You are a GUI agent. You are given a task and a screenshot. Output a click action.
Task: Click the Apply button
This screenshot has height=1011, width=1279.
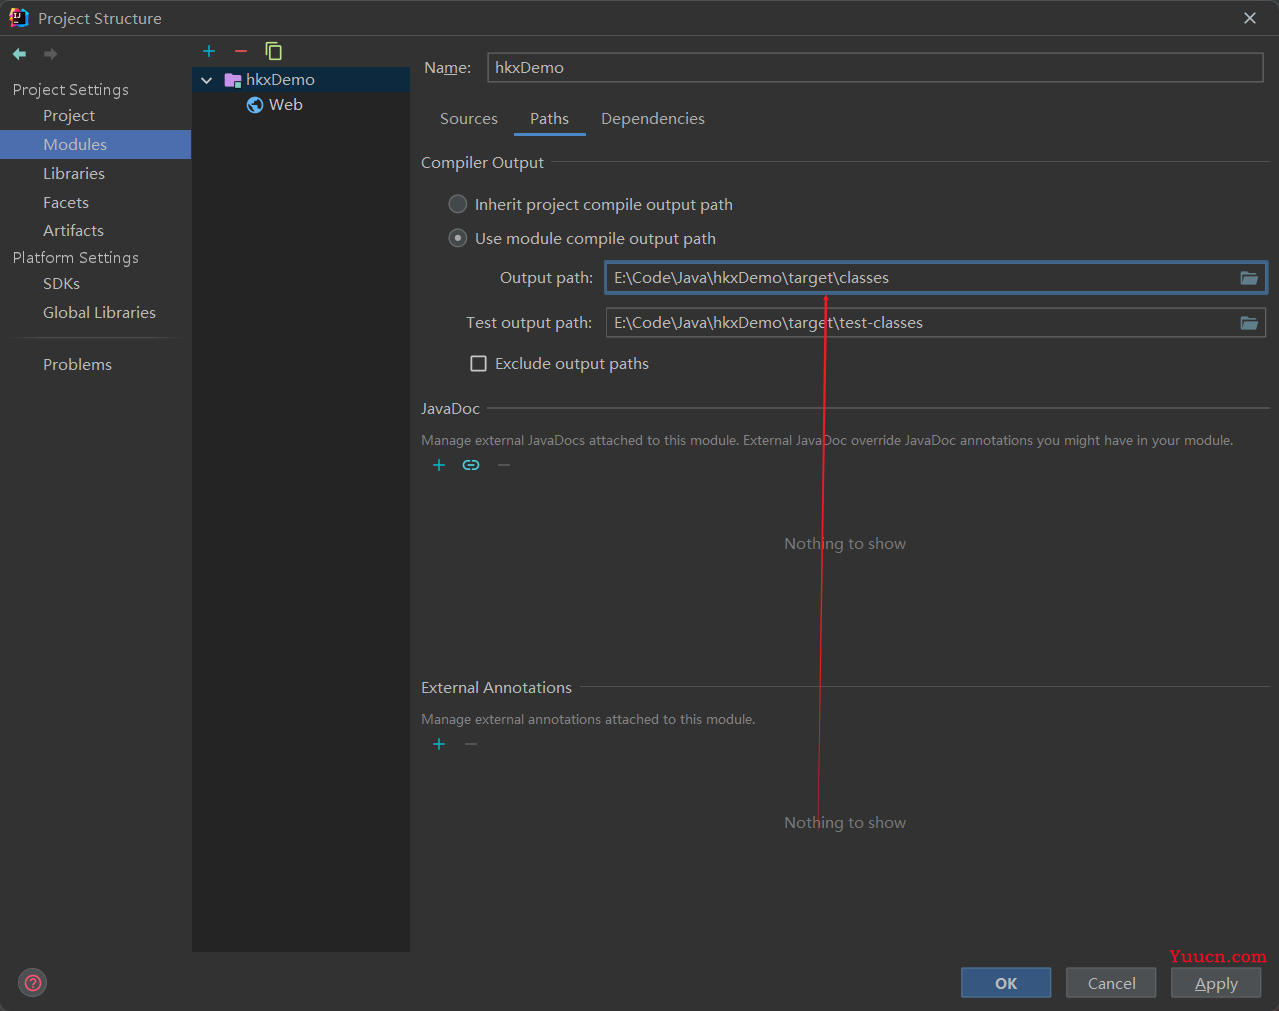pyautogui.click(x=1216, y=983)
